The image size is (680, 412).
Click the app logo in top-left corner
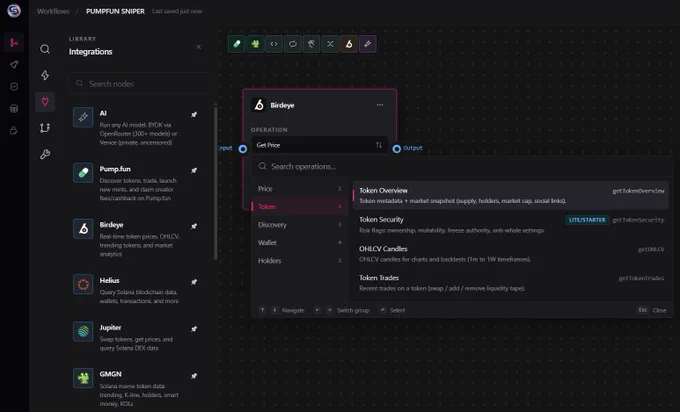[14, 10]
